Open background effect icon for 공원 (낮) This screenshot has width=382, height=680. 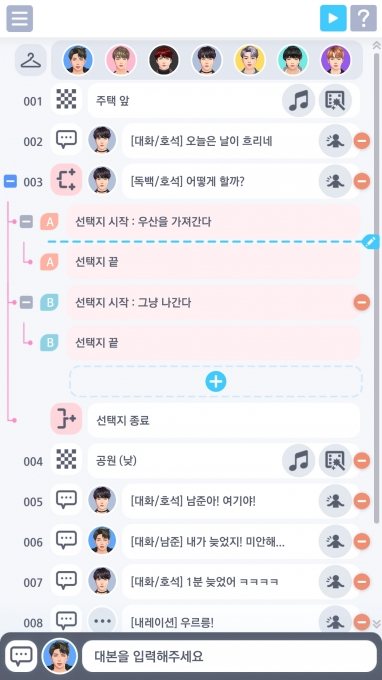pos(335,461)
